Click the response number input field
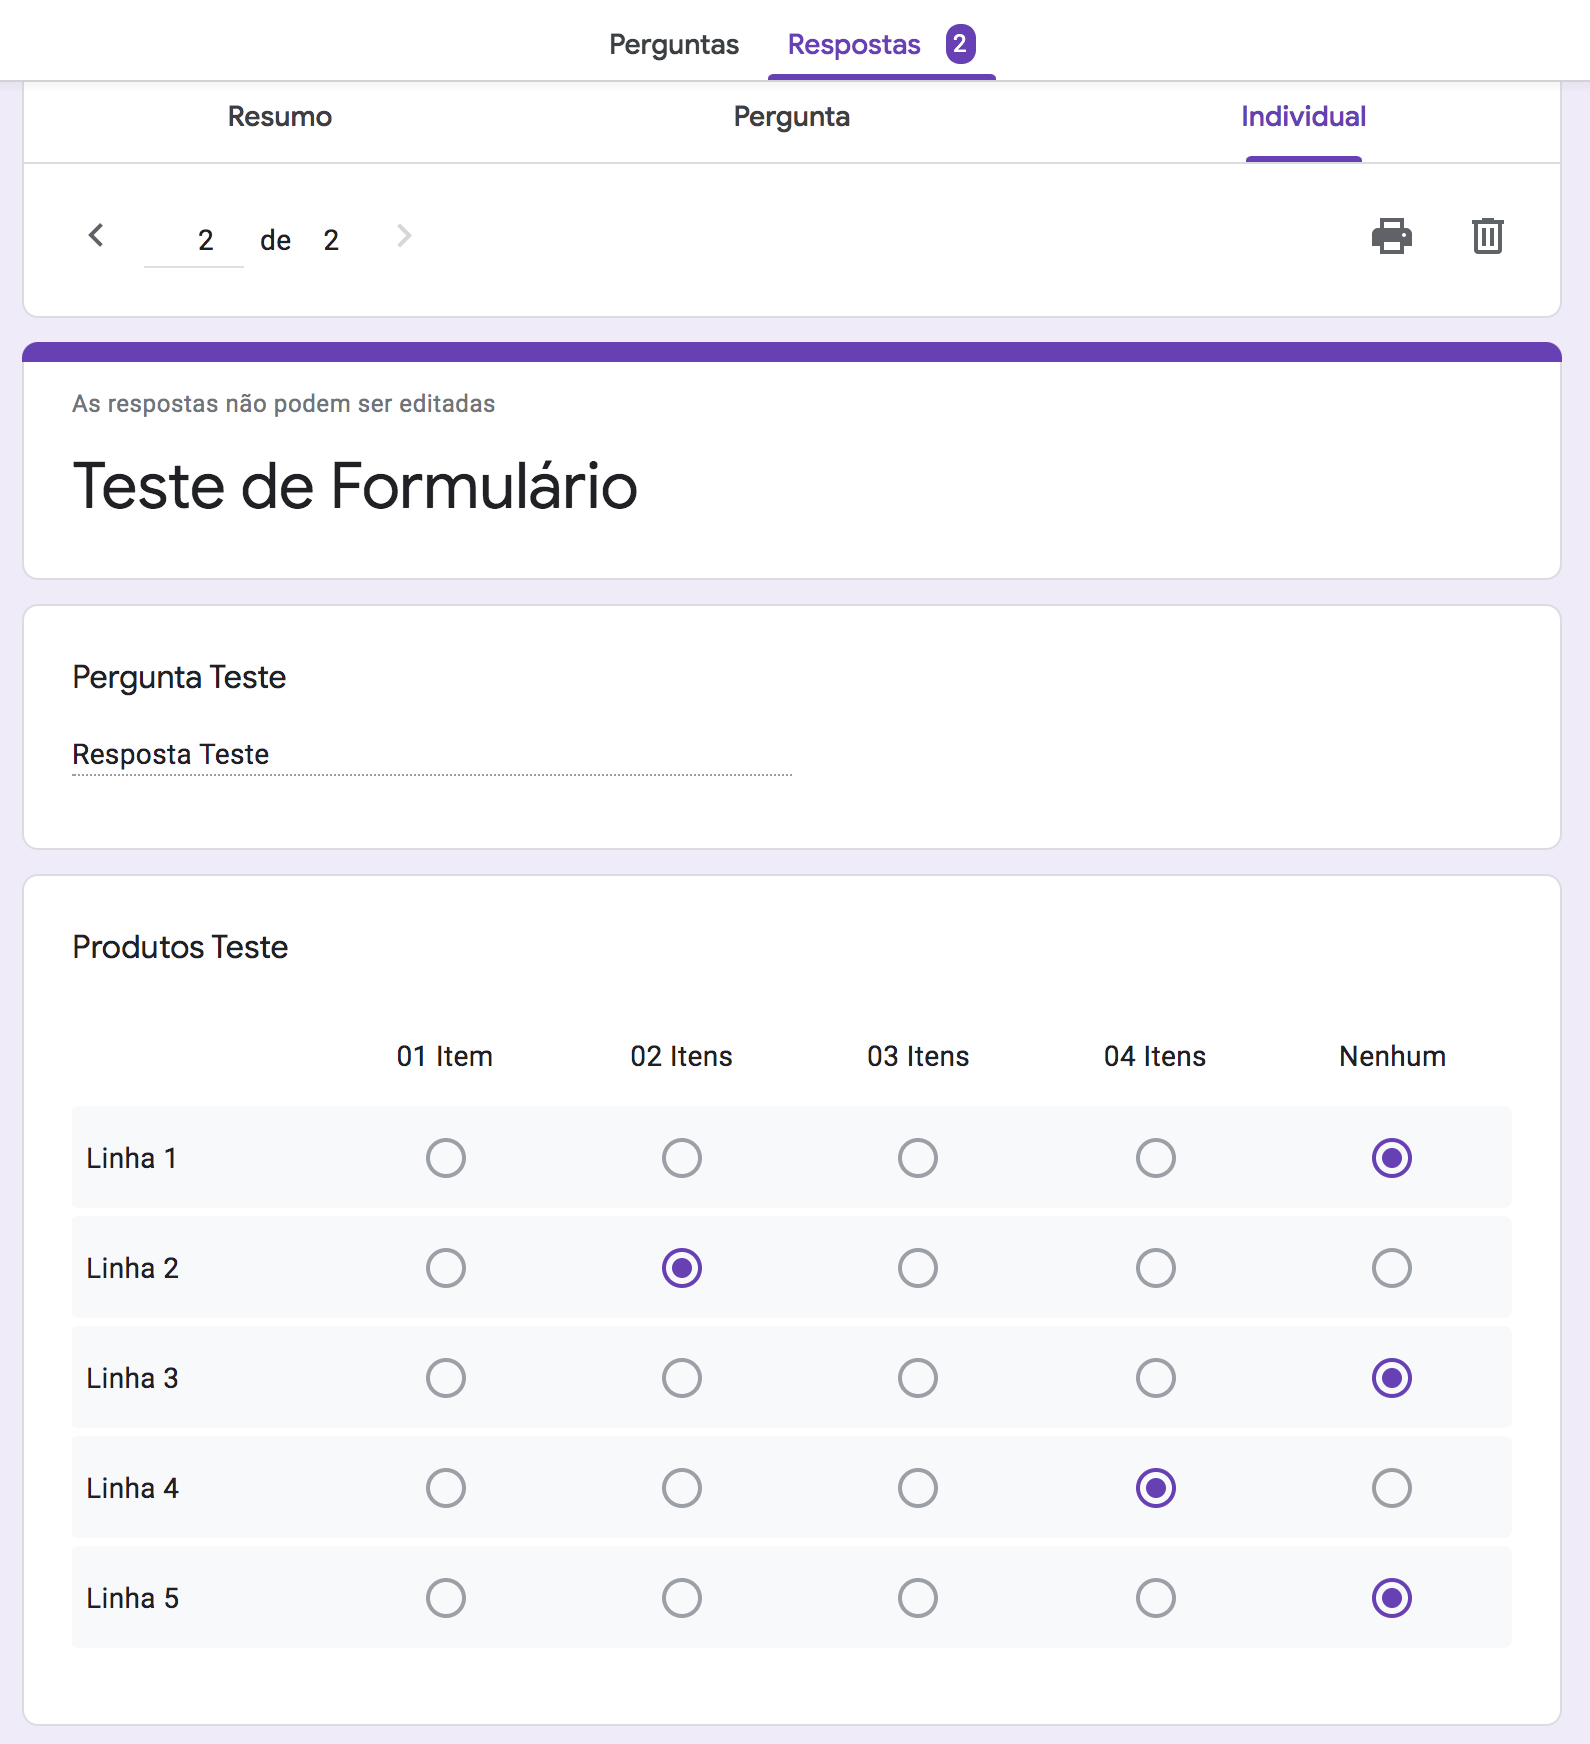This screenshot has height=1744, width=1590. [194, 240]
